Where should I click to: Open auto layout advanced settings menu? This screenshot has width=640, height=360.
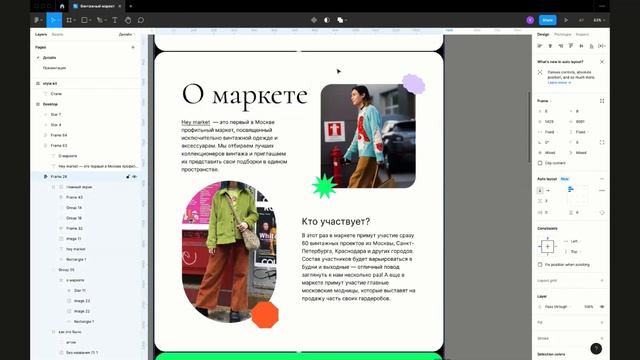[x=602, y=191]
